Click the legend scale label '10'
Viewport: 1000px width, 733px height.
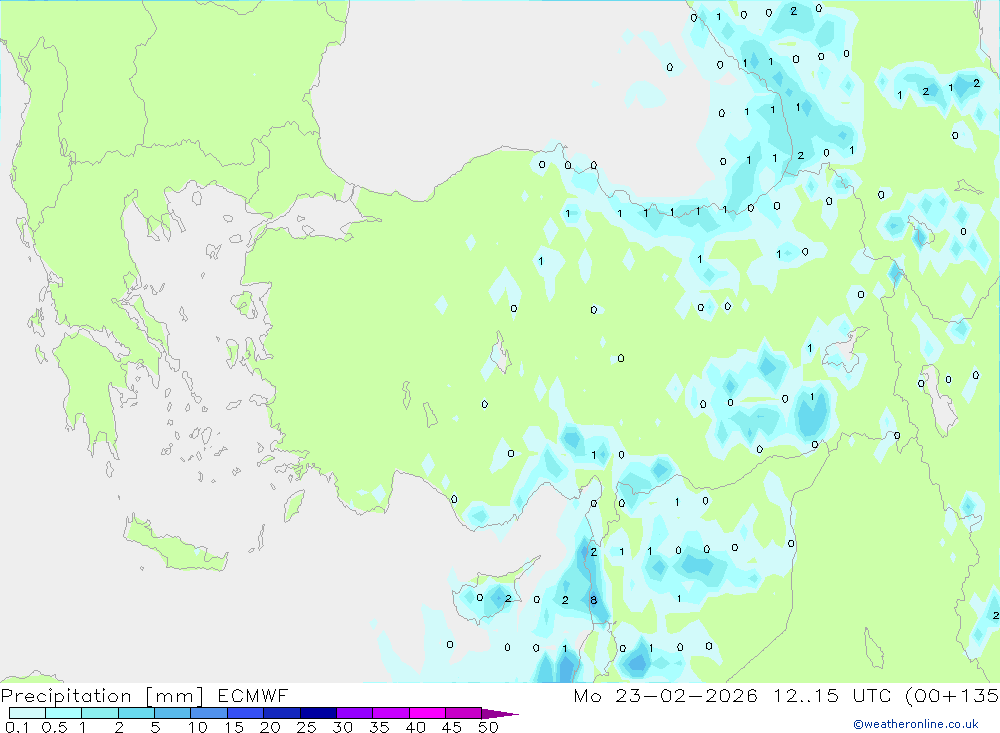pos(198,727)
